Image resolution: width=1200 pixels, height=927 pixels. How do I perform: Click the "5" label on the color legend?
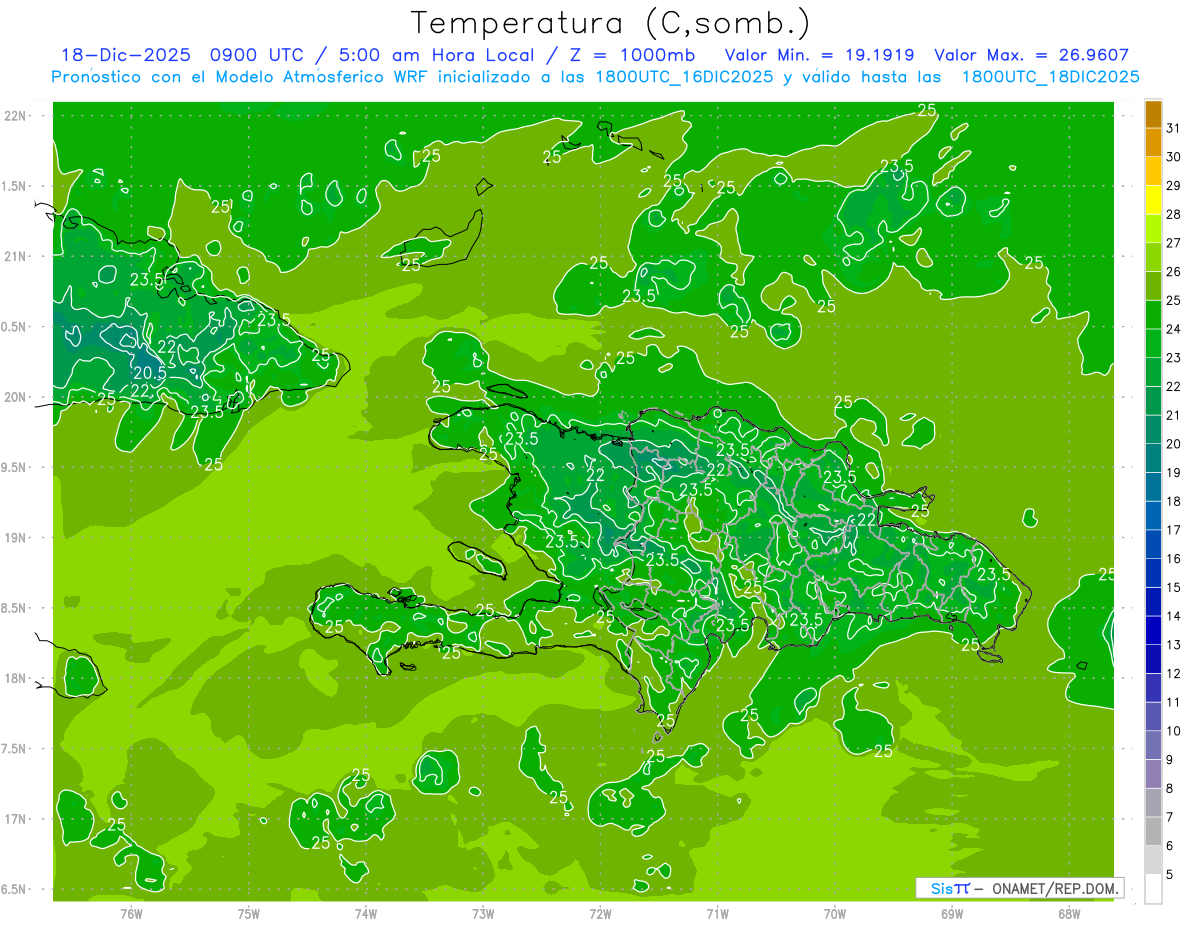point(1171,875)
